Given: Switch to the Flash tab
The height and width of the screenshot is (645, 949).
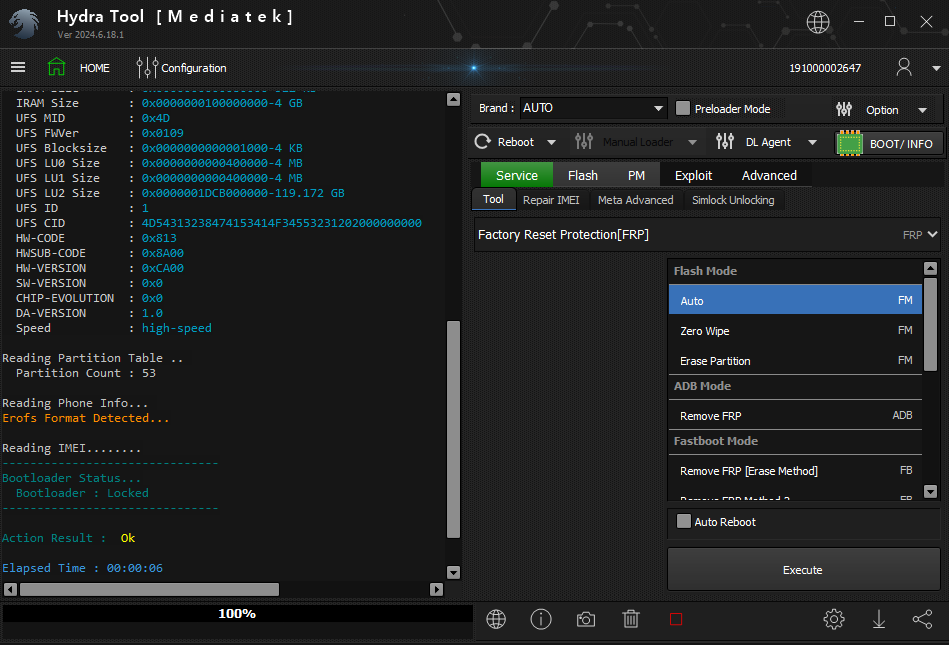Looking at the screenshot, I should 582,175.
